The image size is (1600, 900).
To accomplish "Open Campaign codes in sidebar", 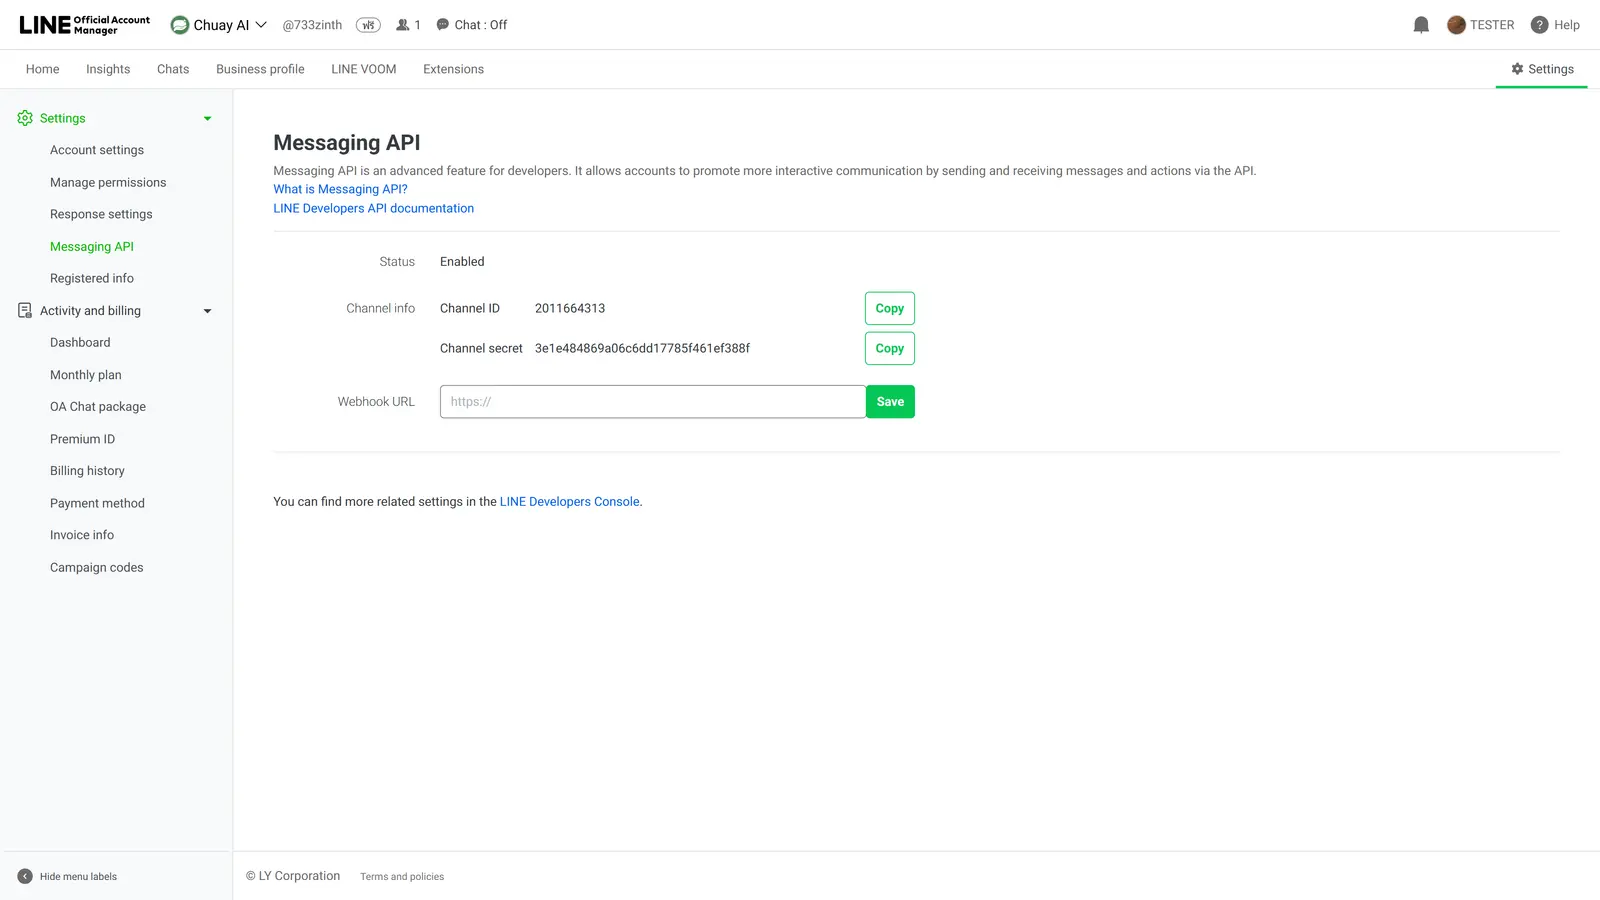I will [97, 567].
